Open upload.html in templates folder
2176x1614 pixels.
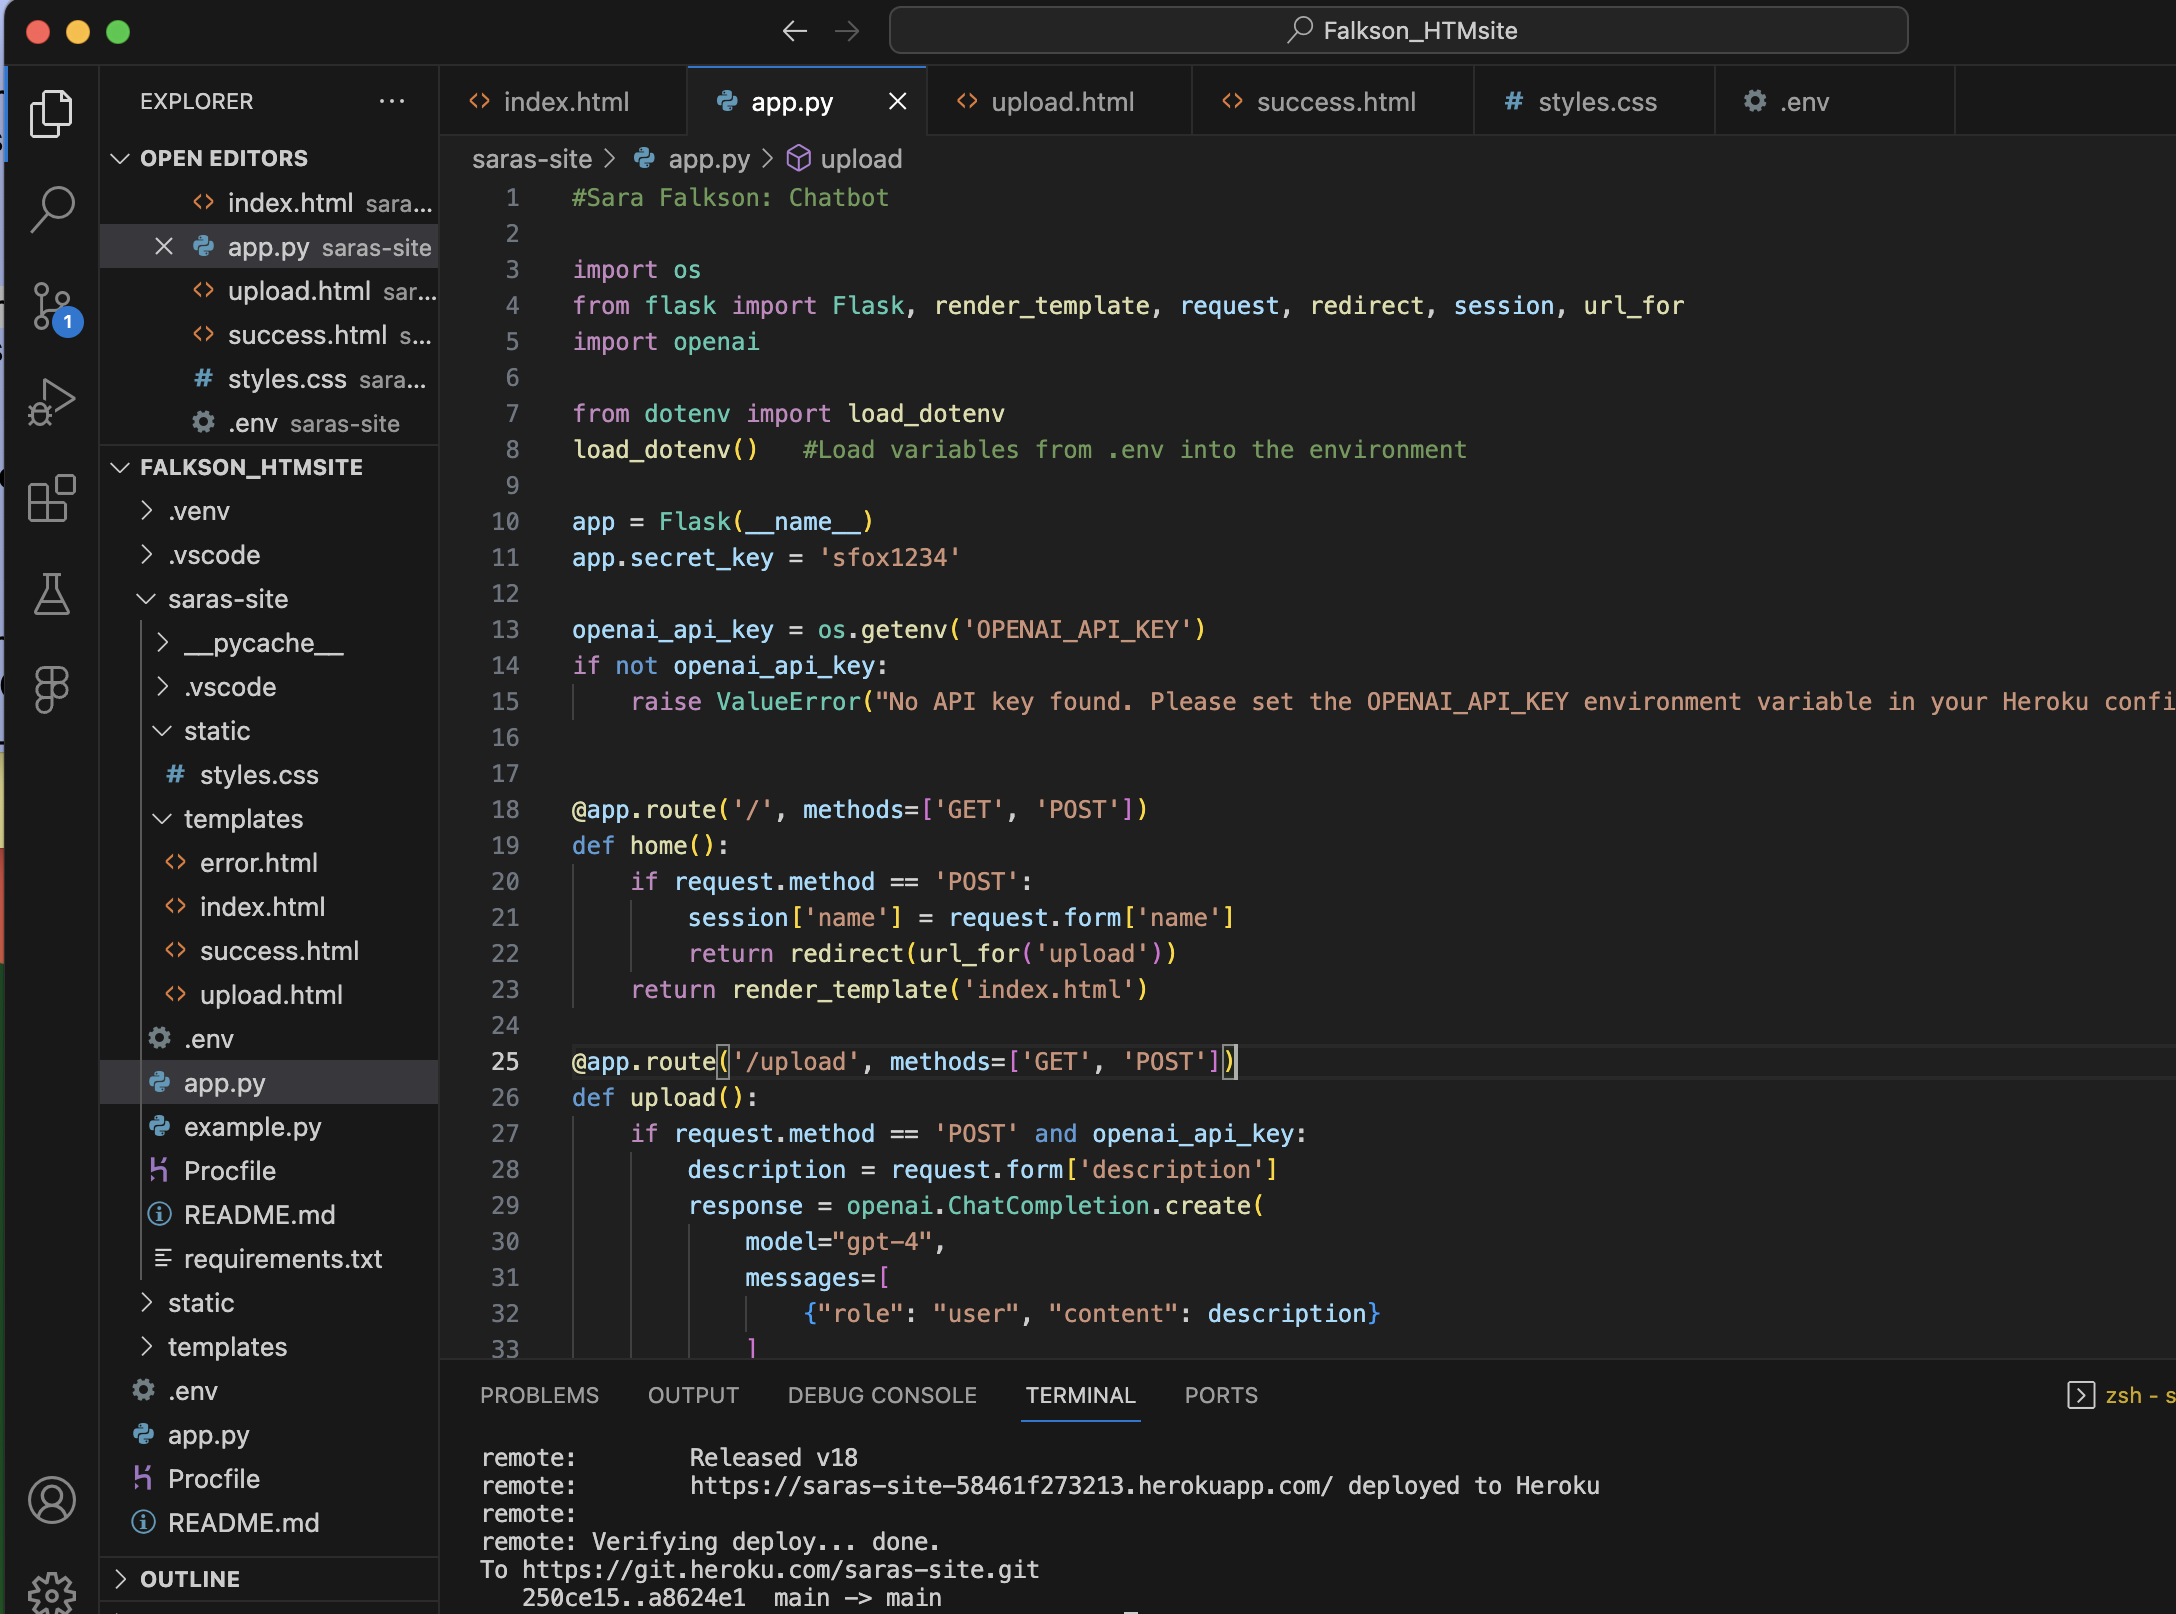pyautogui.click(x=270, y=995)
